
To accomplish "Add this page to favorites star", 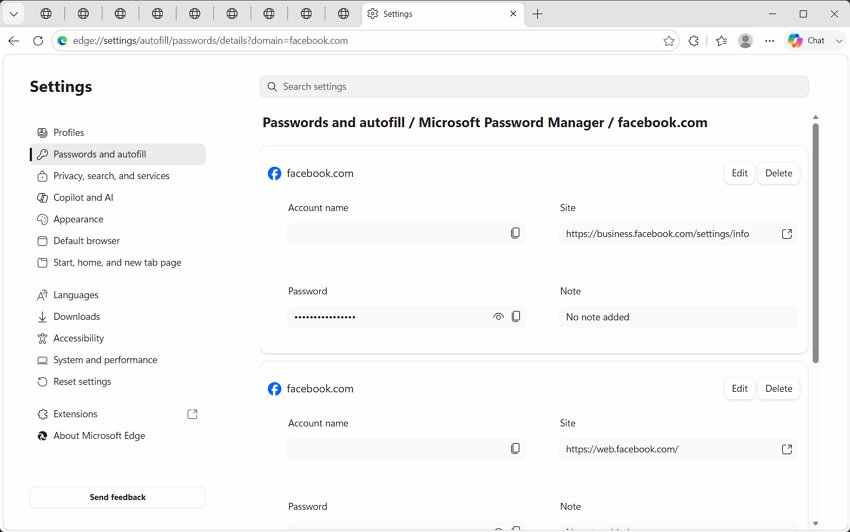I will (669, 41).
